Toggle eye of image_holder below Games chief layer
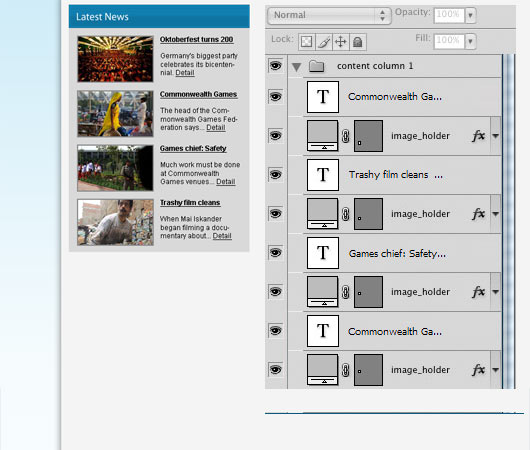The width and height of the screenshot is (530, 450). 275,292
